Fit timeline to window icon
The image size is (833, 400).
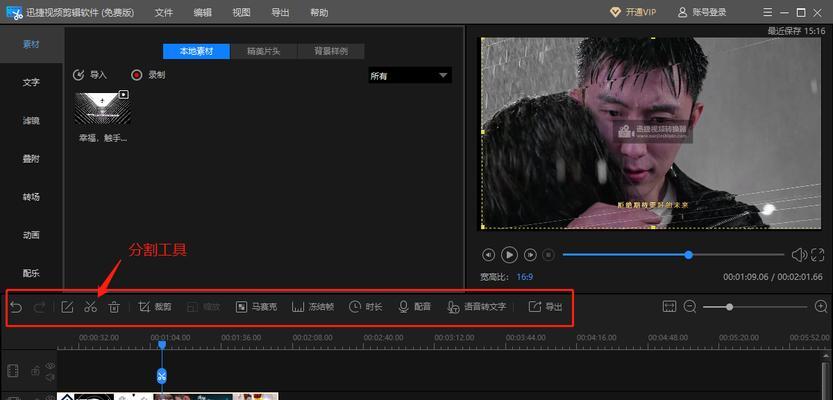pos(669,307)
